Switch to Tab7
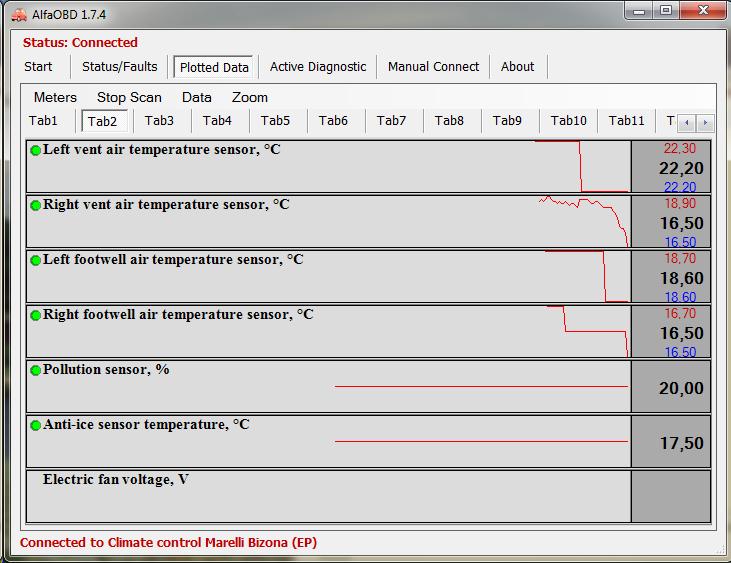The image size is (731, 563). click(391, 121)
